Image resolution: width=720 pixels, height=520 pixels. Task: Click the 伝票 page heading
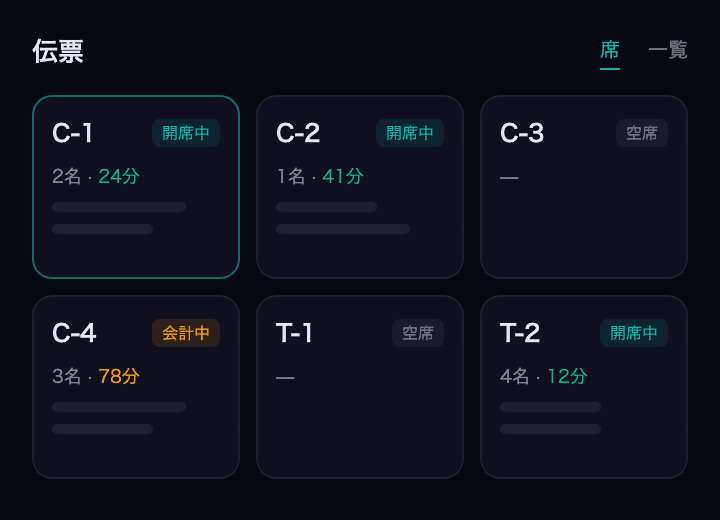pyautogui.click(x=58, y=51)
